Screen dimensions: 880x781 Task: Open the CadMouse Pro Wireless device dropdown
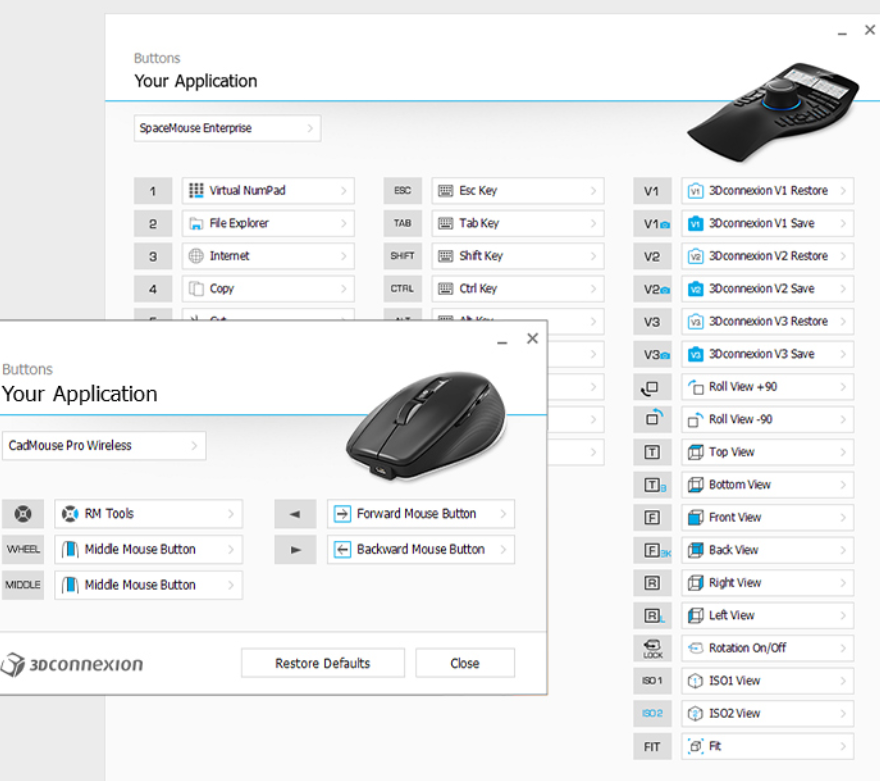(104, 446)
